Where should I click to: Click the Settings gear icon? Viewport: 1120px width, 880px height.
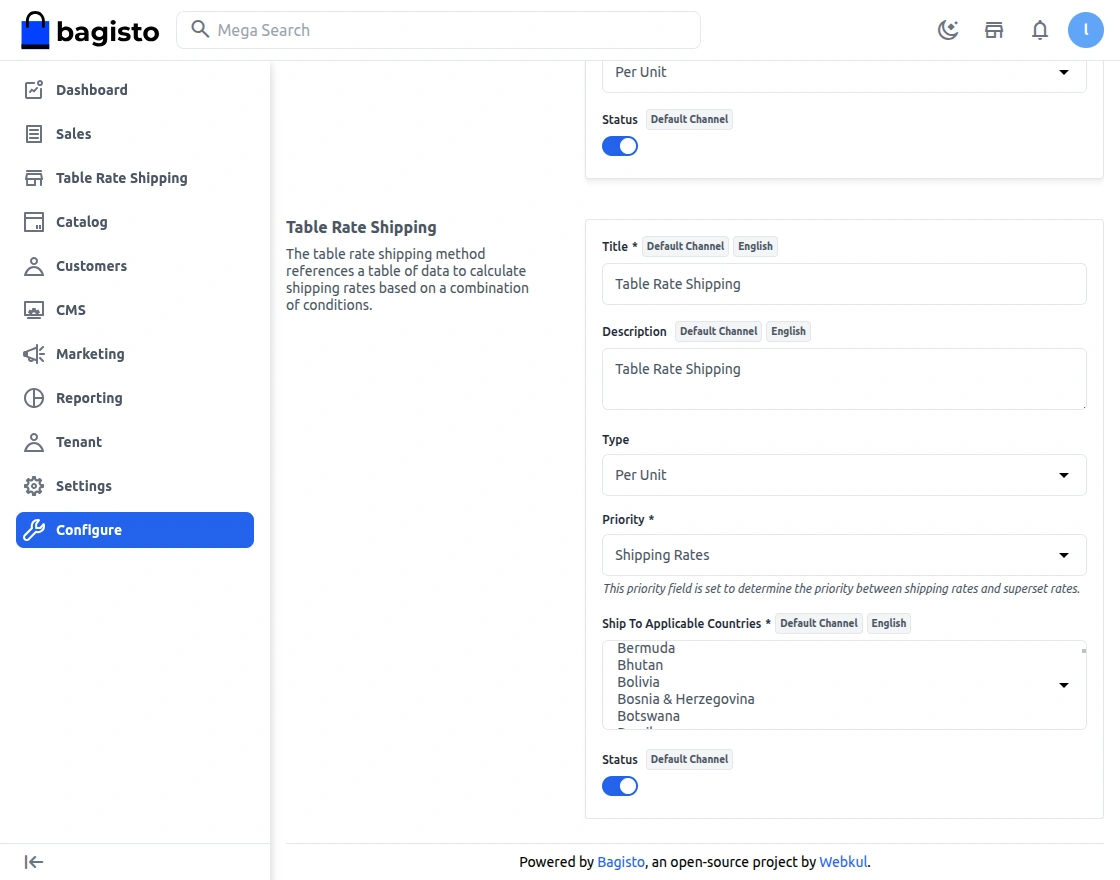34,486
